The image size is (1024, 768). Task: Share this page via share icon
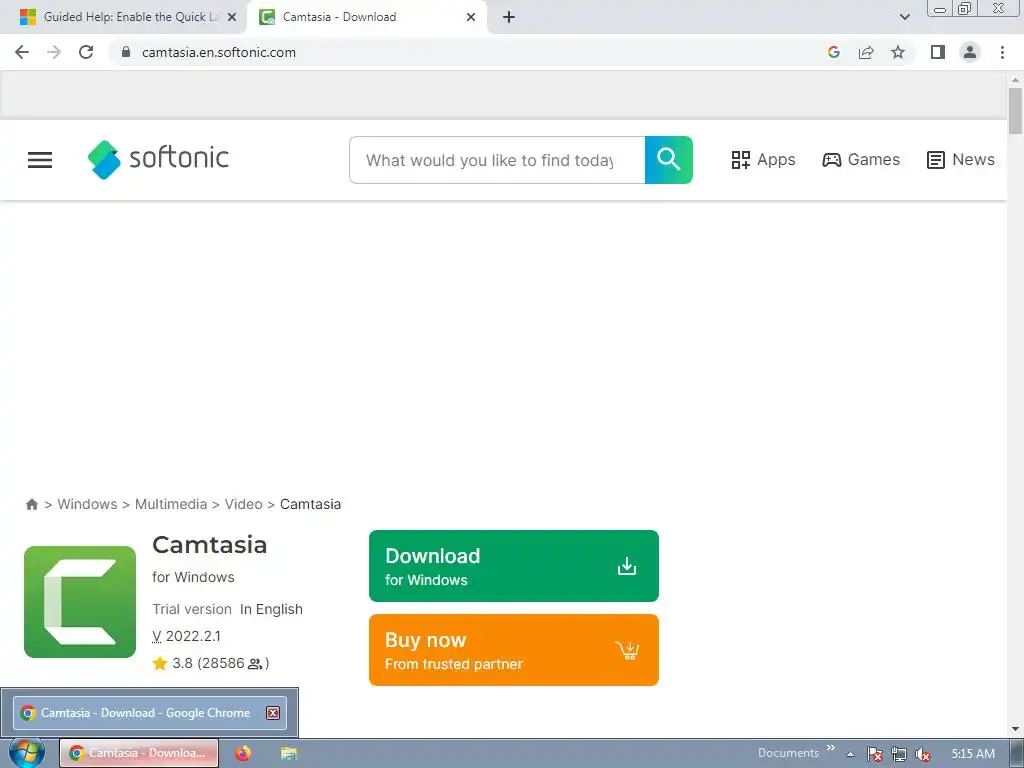click(866, 52)
